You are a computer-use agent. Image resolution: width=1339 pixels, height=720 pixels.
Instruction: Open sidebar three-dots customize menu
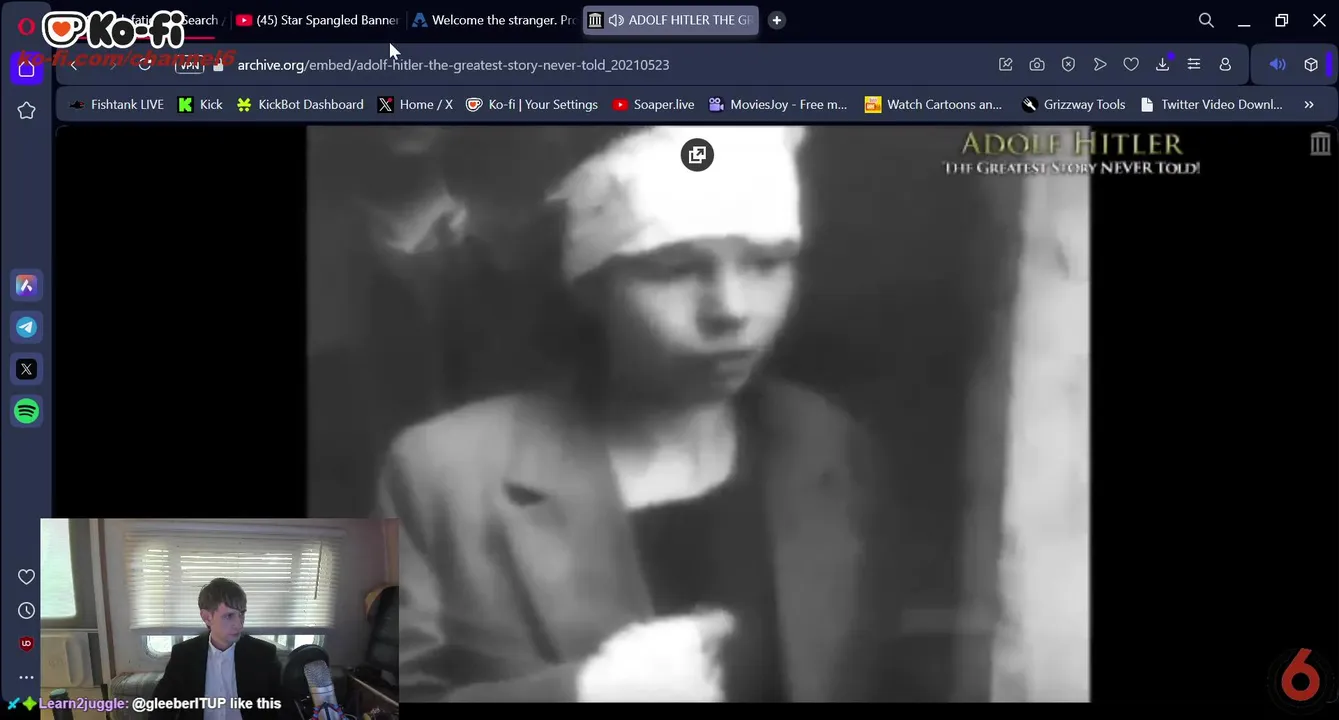(27, 677)
